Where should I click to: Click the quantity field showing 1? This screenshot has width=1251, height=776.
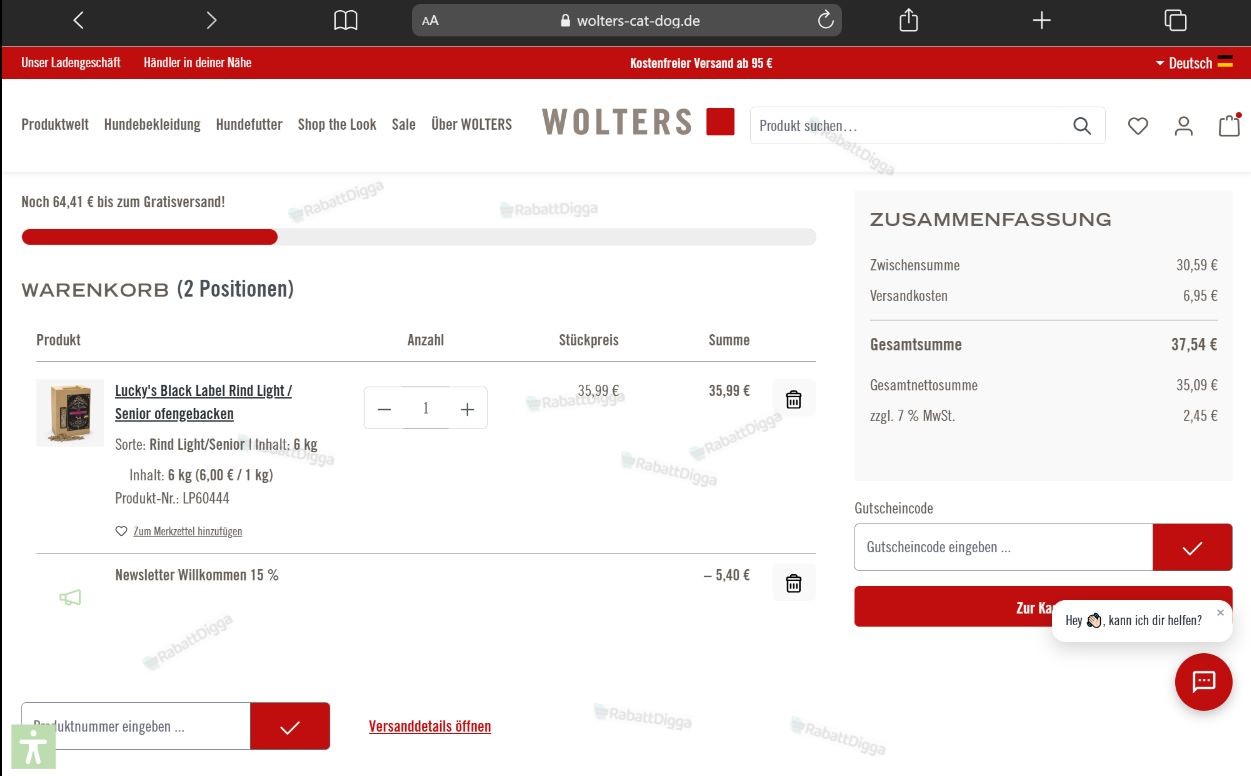(x=426, y=409)
